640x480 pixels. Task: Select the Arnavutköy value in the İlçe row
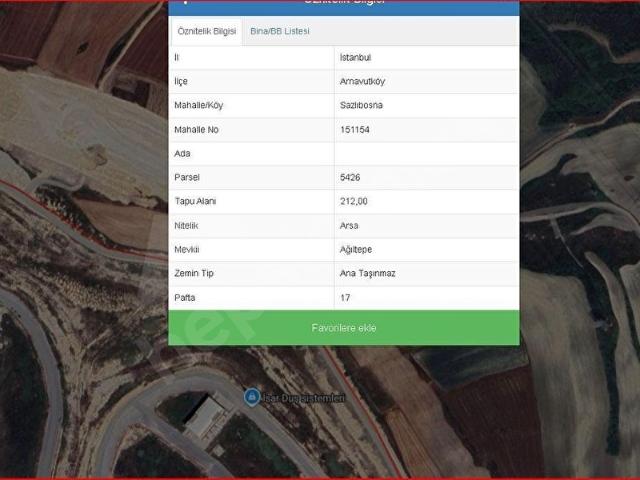362,81
